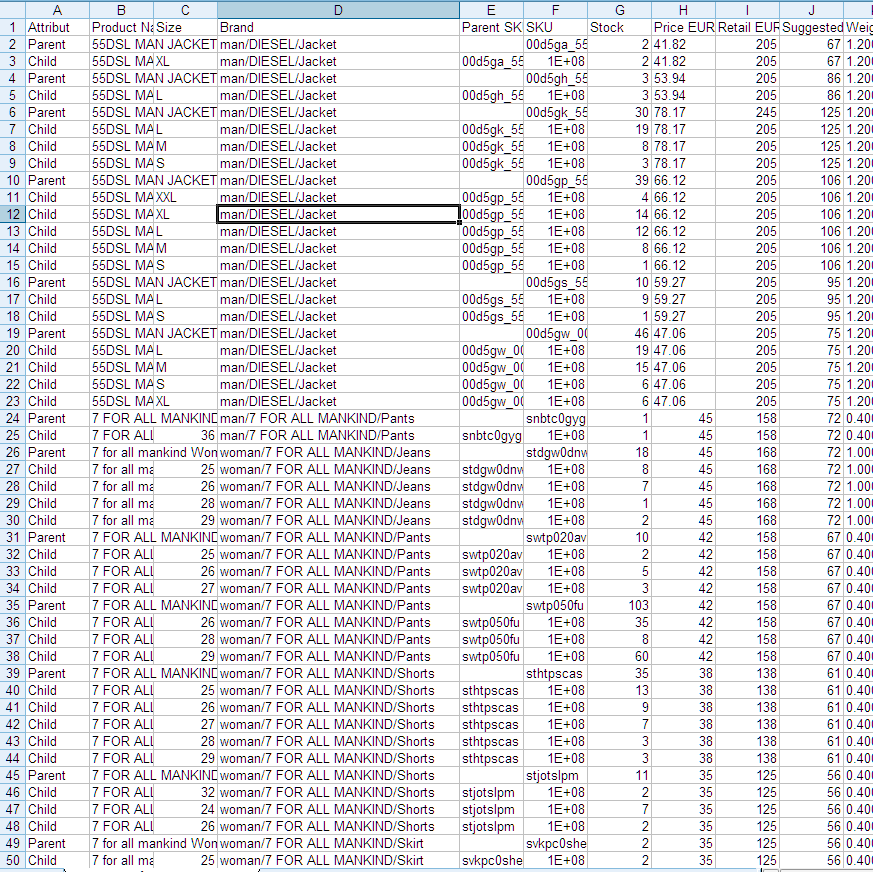Select the stock cell showing 18
Viewport: 873px width, 872px height.
pyautogui.click(x=620, y=452)
